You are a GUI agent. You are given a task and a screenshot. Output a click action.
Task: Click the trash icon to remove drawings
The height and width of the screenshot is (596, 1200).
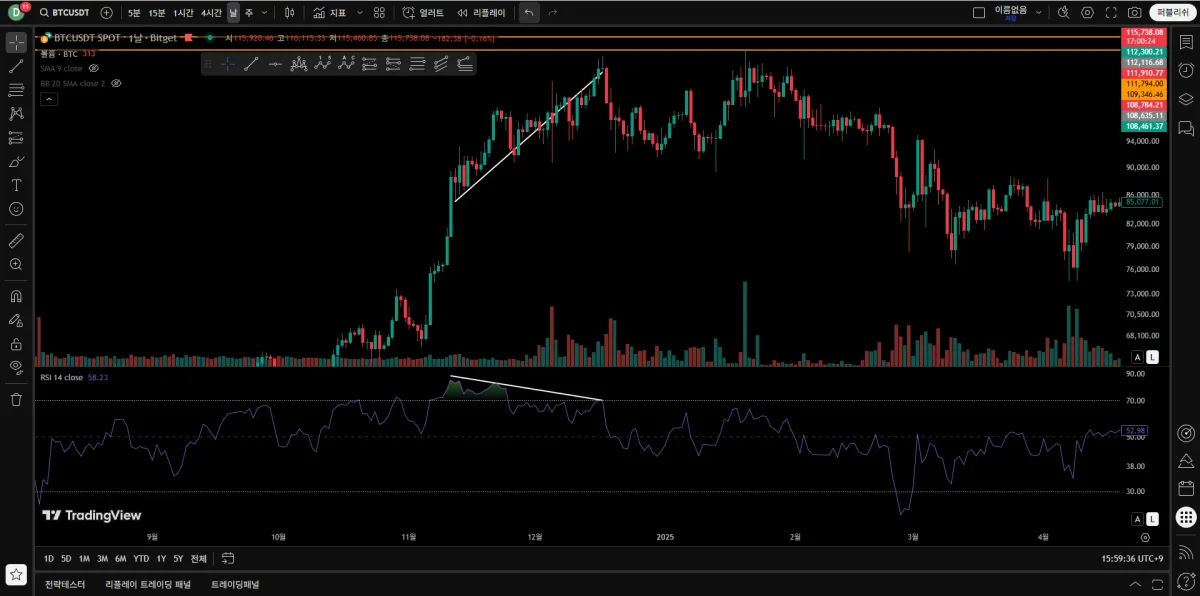click(x=16, y=399)
